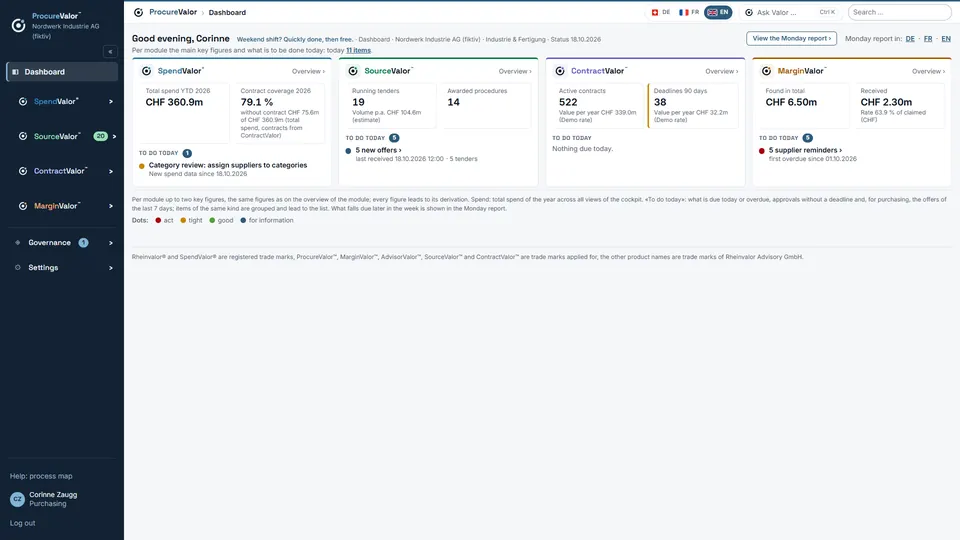Image resolution: width=960 pixels, height=540 pixels.
Task: Open Monday report in EN
Action: (946, 39)
